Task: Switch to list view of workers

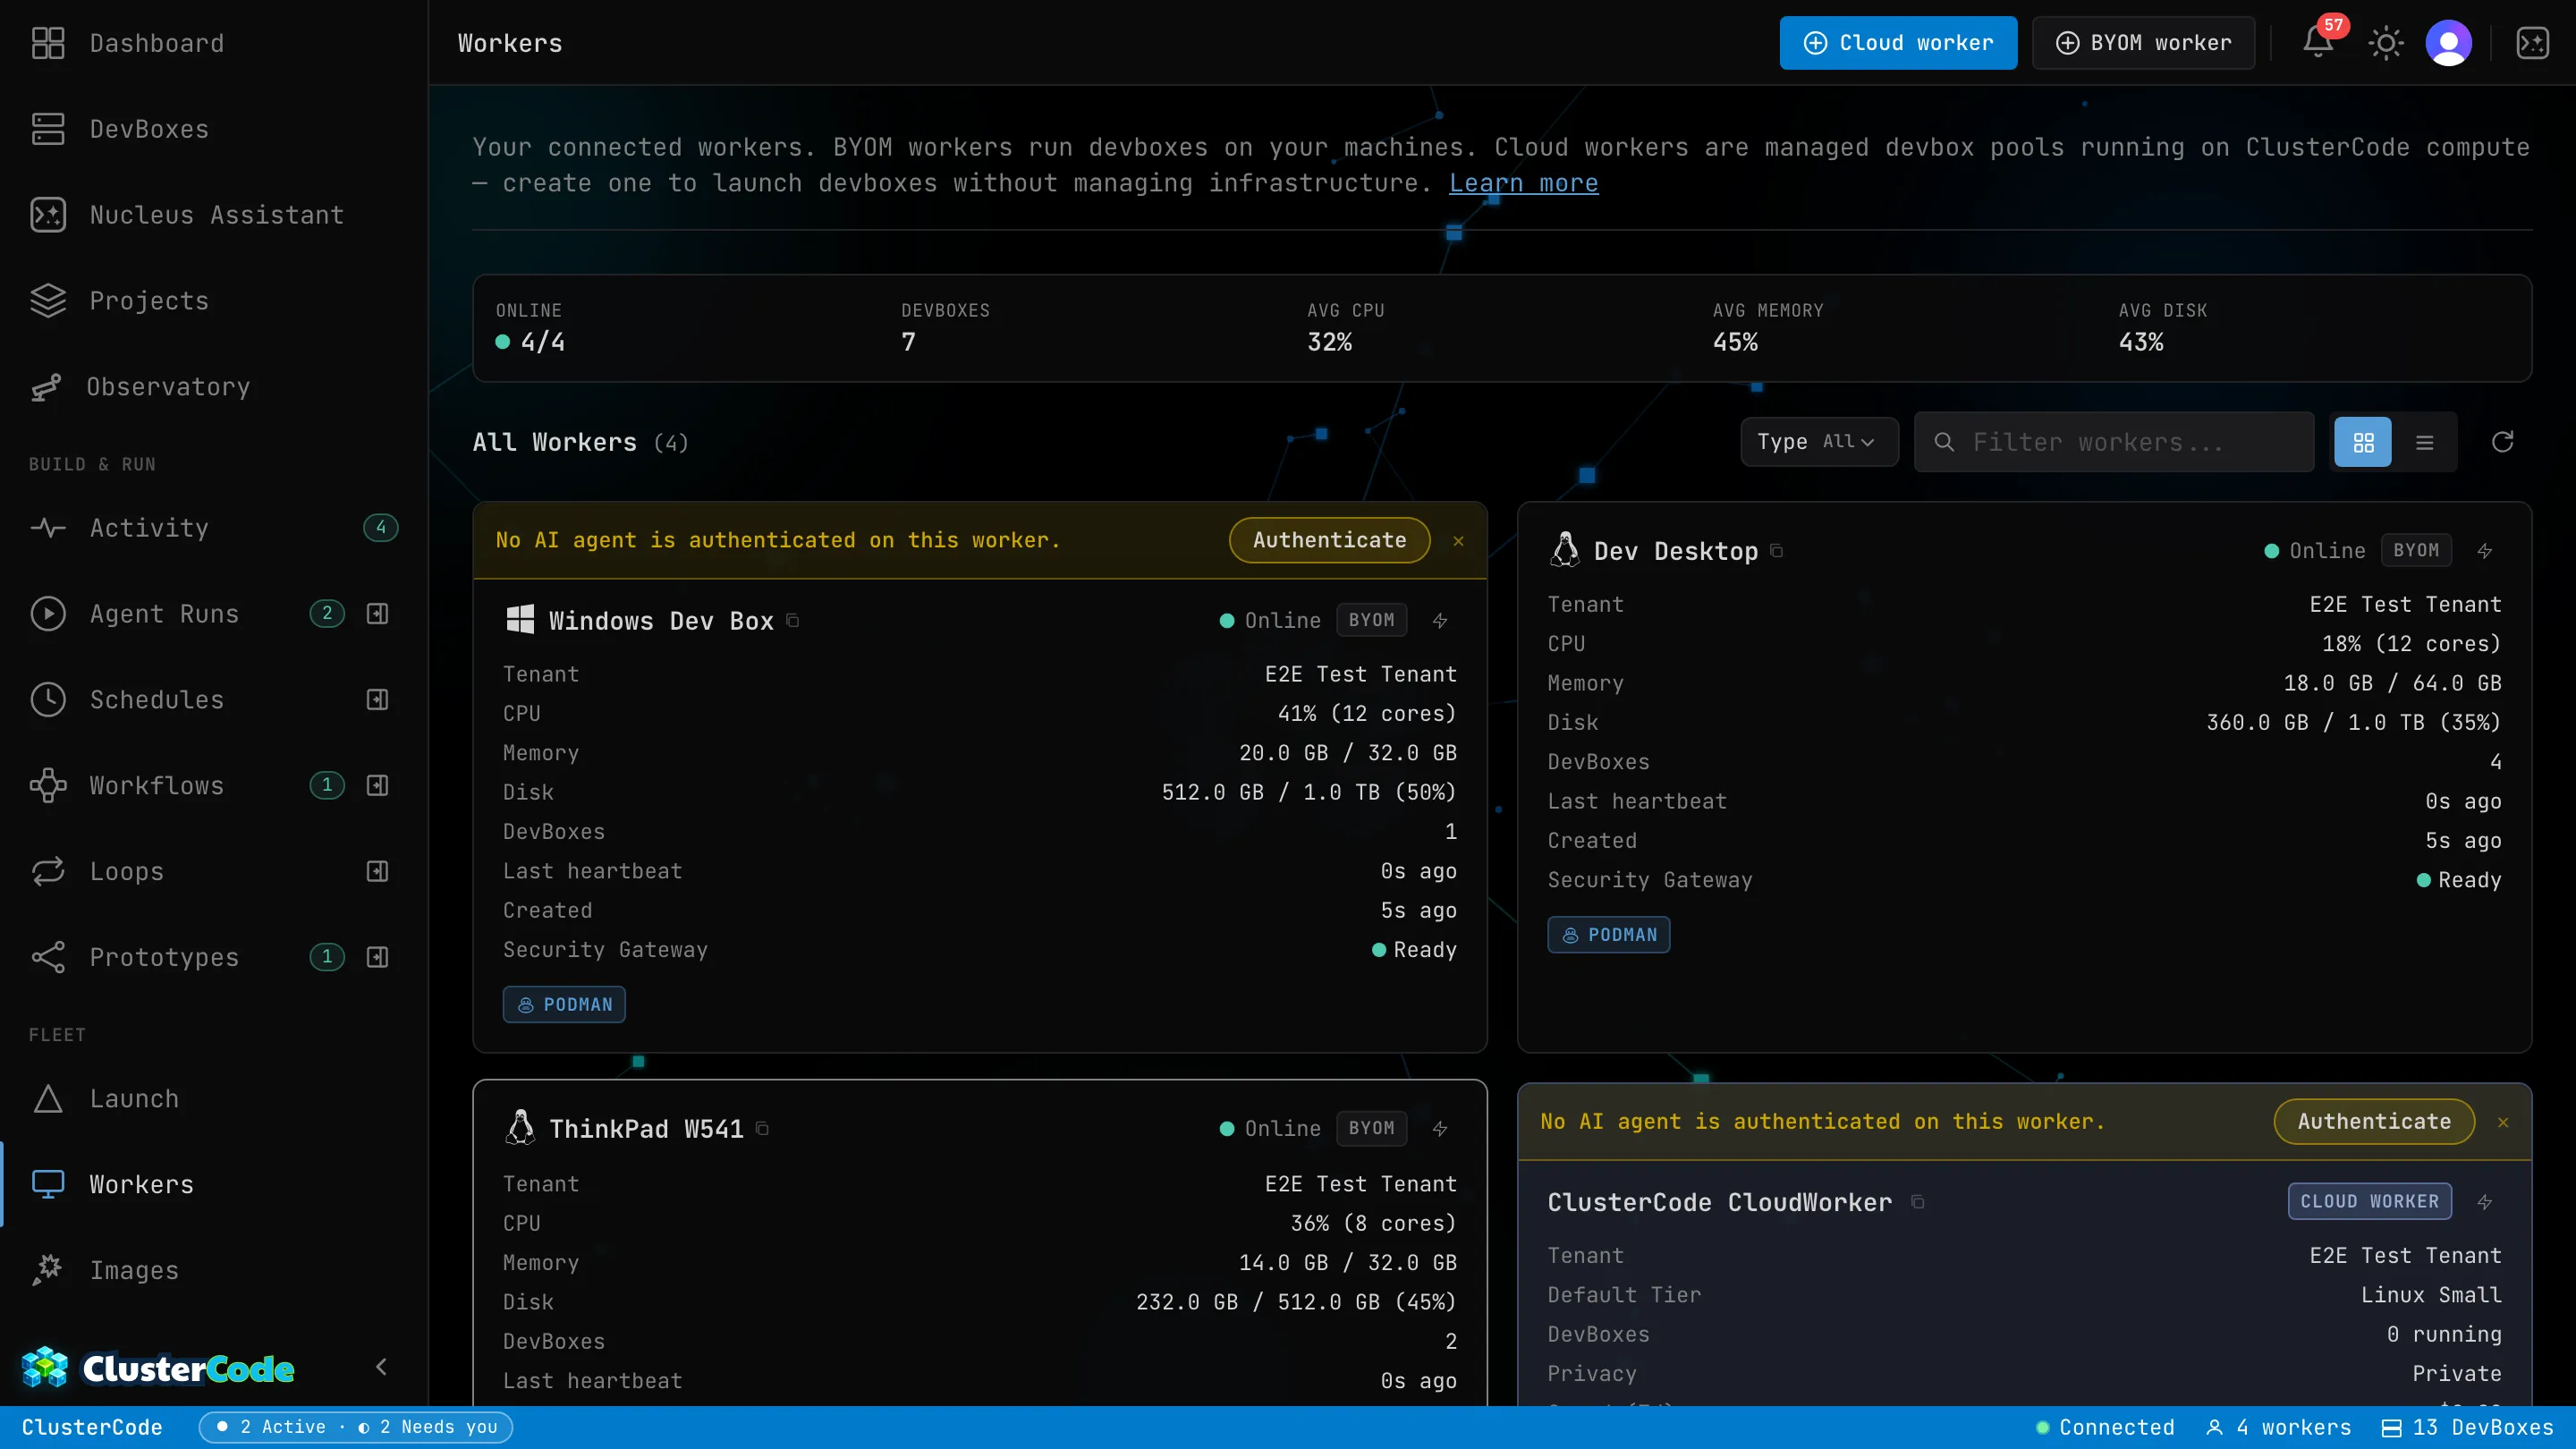Action: point(2425,442)
